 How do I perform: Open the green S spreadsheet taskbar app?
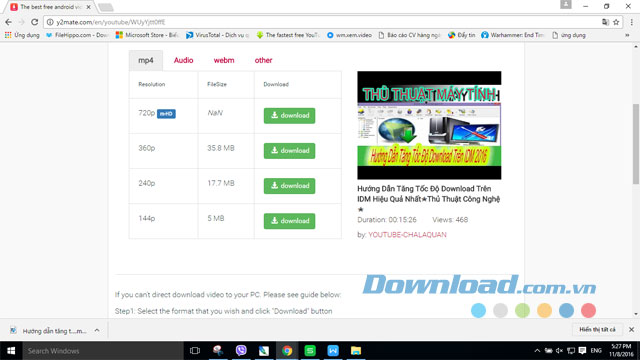[x=310, y=351]
